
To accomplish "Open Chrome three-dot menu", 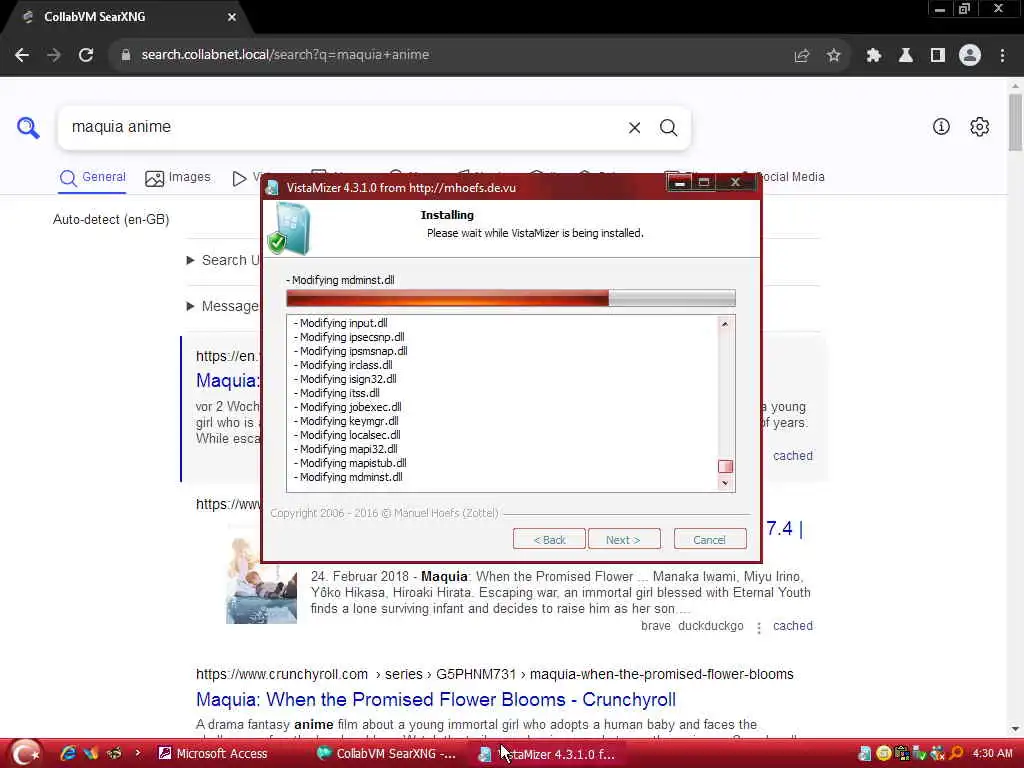I will (x=1002, y=56).
